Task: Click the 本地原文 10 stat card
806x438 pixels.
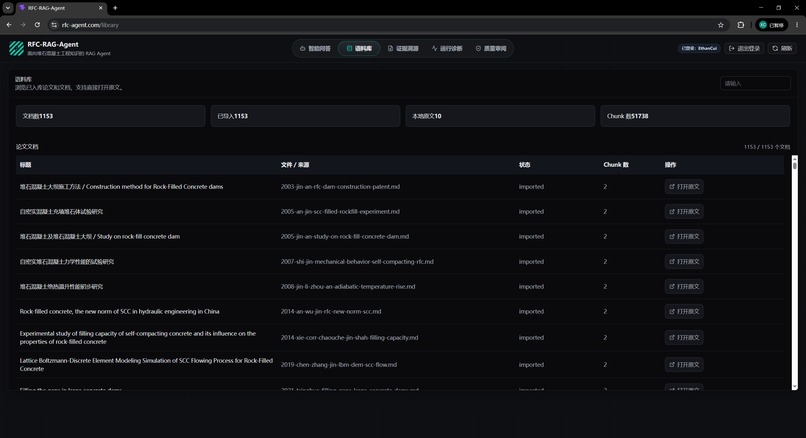Action: (500, 116)
